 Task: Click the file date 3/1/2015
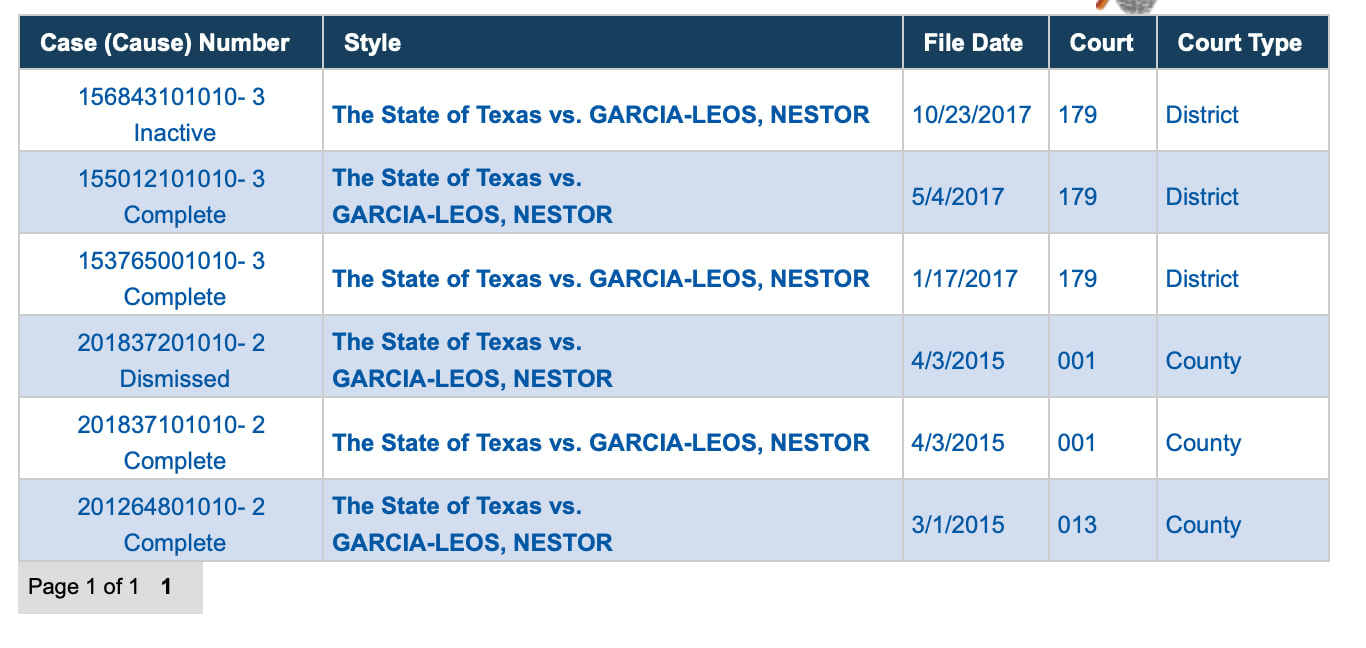click(x=957, y=525)
